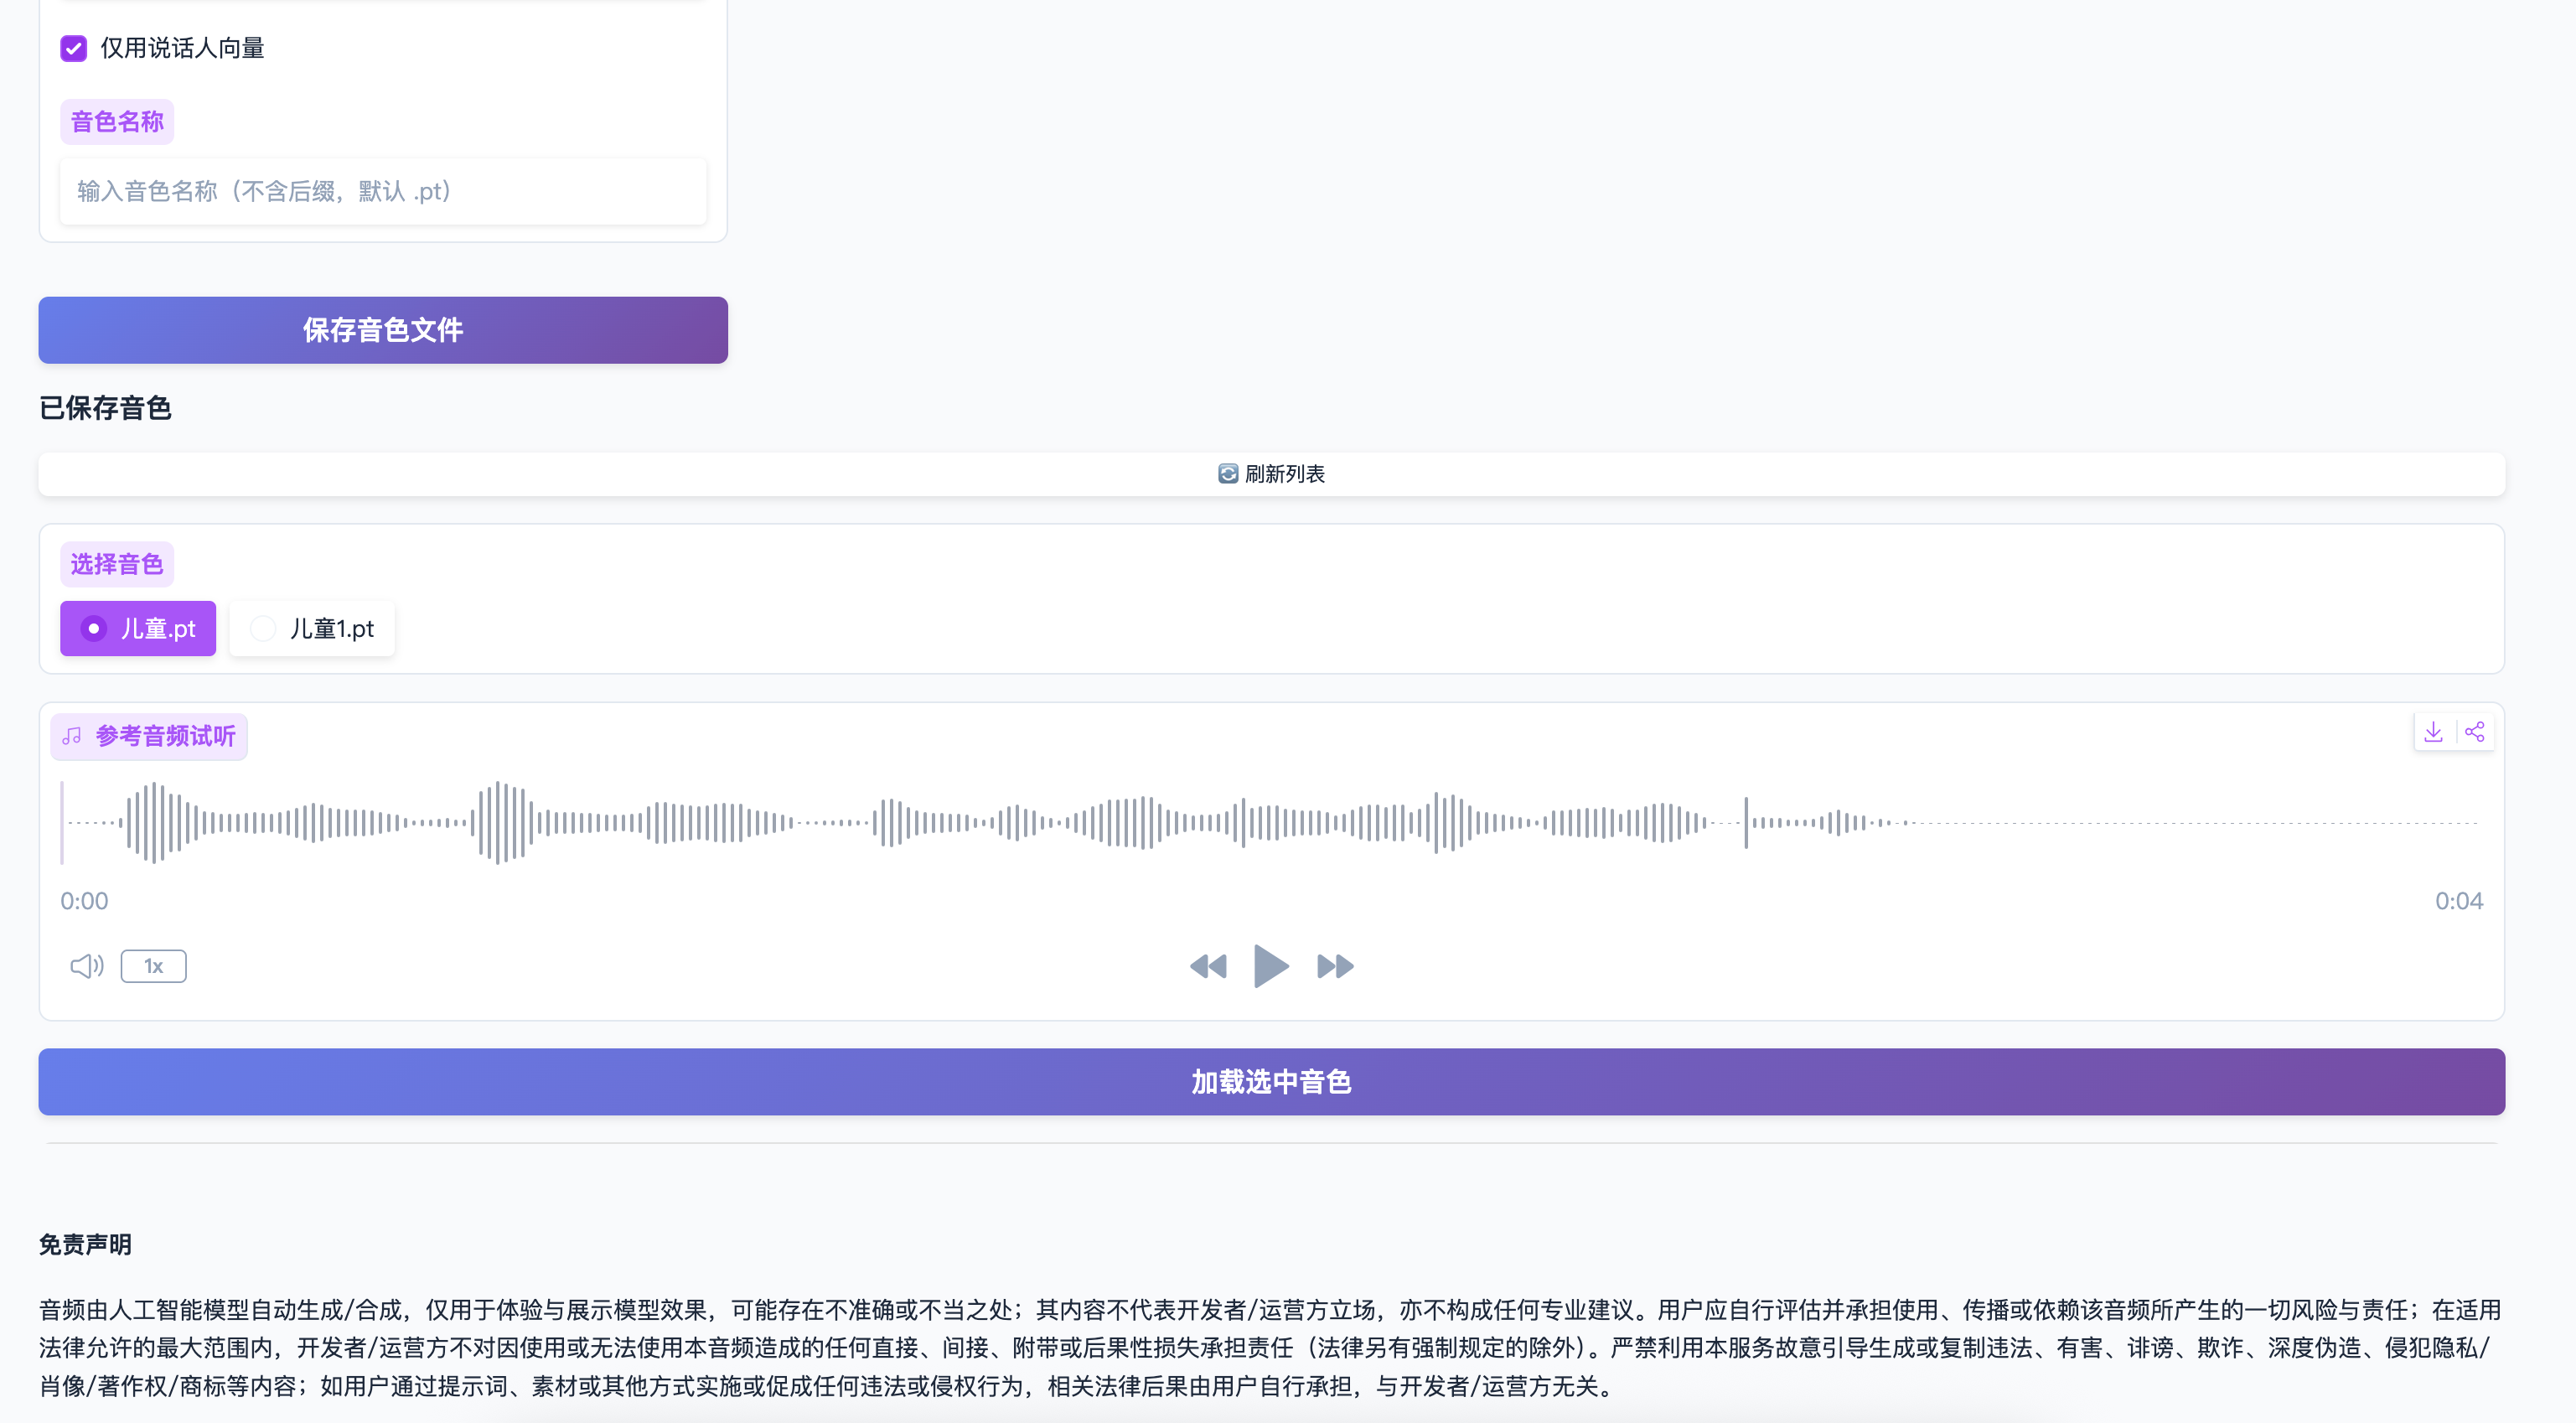This screenshot has width=2576, height=1423.
Task: Click the 保存音色文件 button
Action: click(383, 330)
